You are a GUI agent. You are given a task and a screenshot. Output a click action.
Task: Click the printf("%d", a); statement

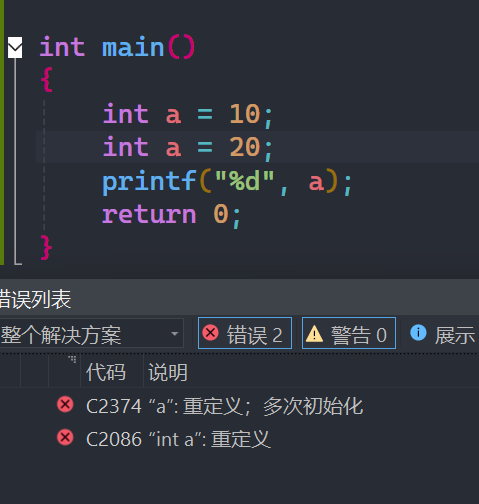[x=227, y=182]
